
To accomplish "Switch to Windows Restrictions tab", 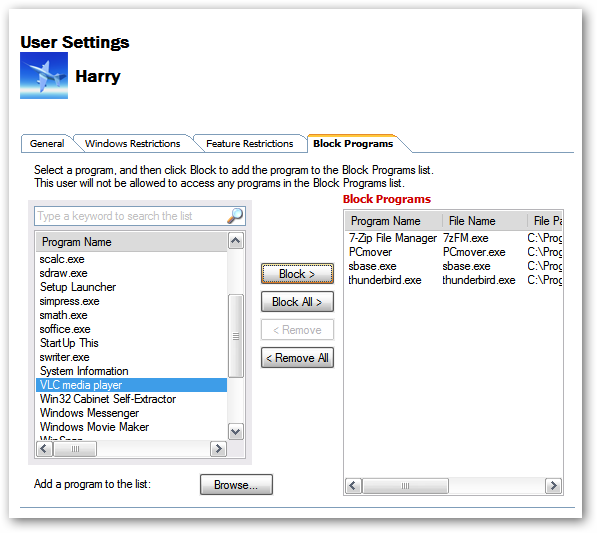I will point(132,144).
